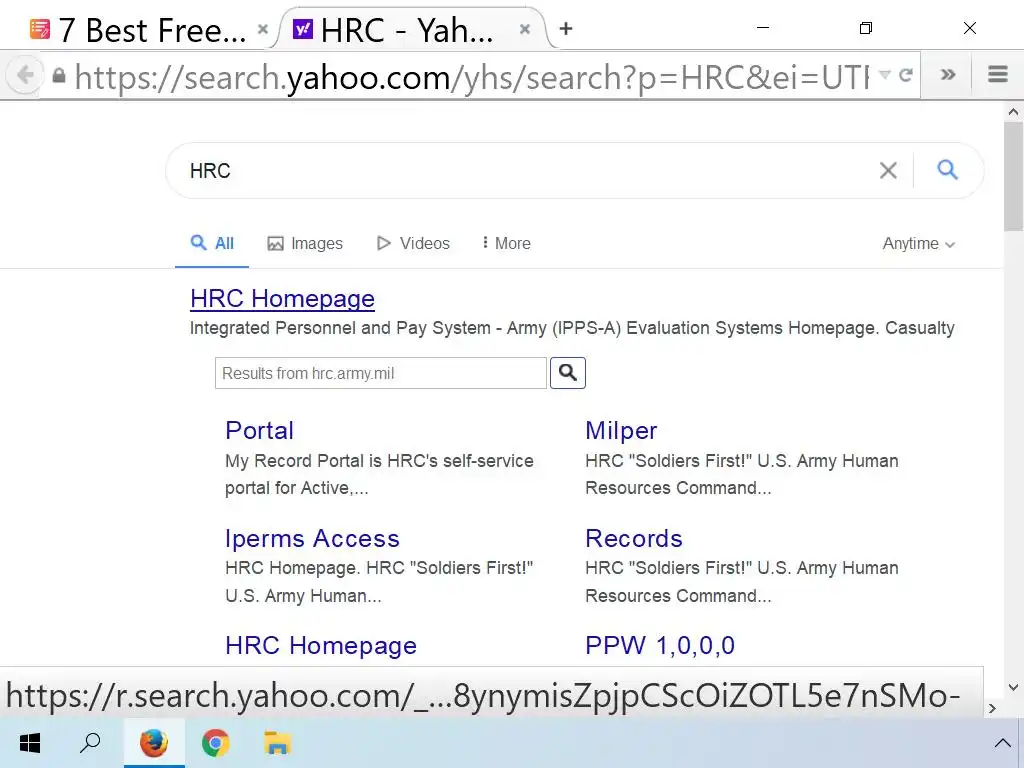
Task: Switch to Images results
Action: pos(305,244)
